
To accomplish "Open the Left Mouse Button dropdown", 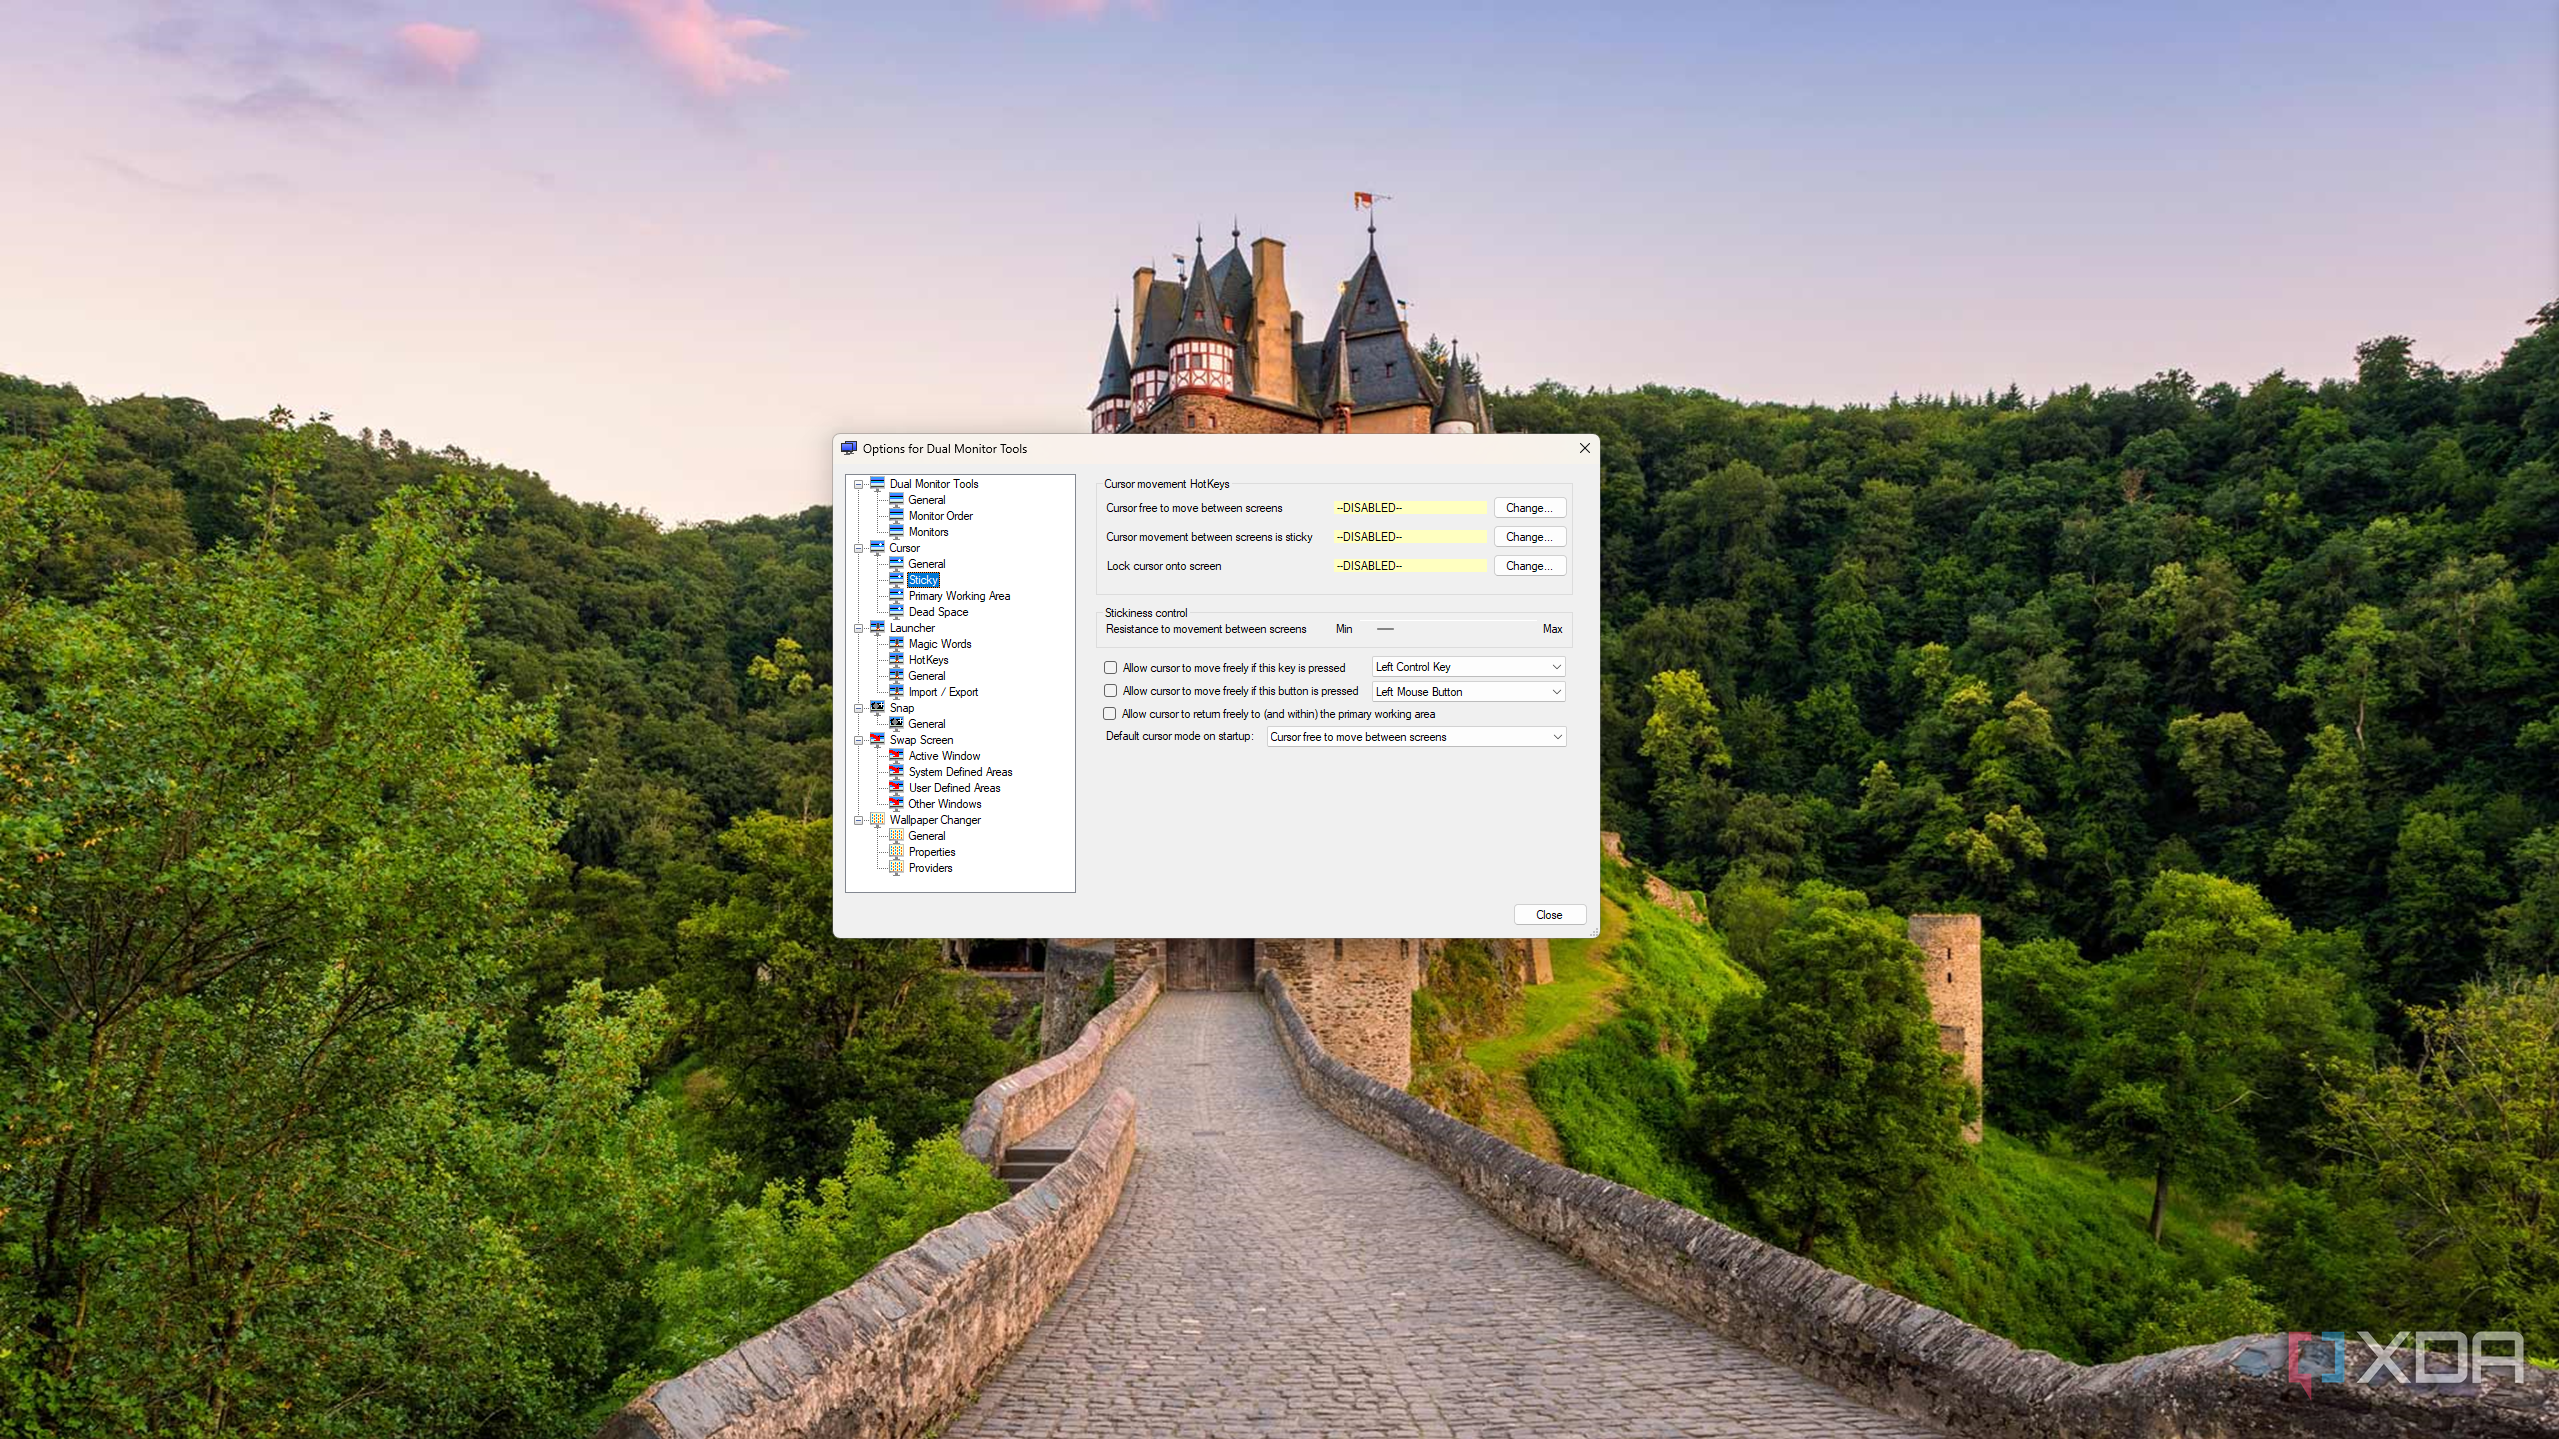I will (x=1468, y=692).
